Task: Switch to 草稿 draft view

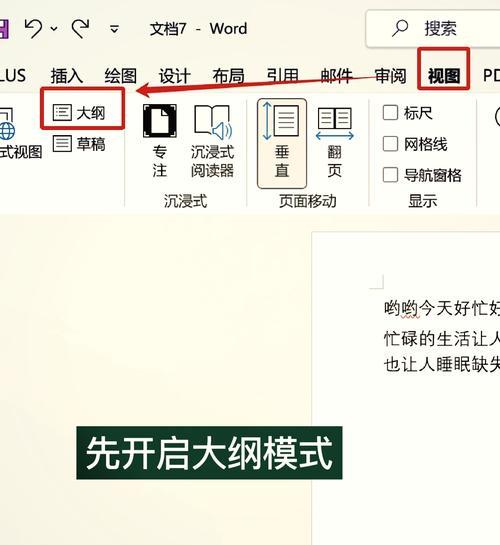Action: point(79,144)
